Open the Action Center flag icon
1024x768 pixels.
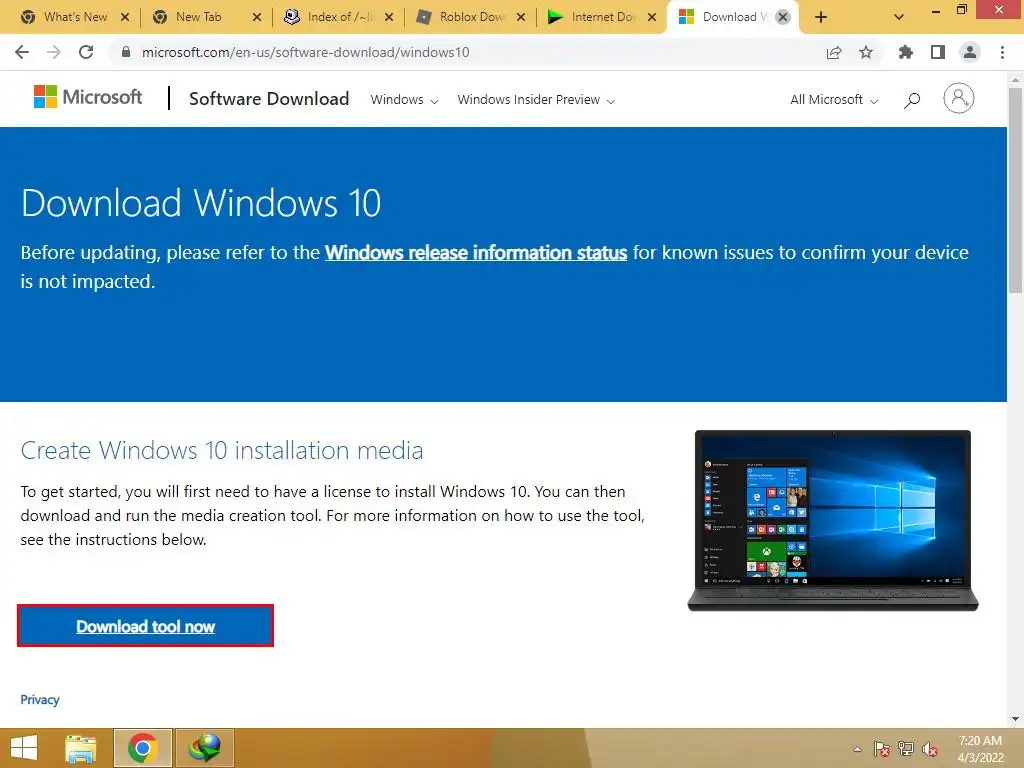[881, 749]
